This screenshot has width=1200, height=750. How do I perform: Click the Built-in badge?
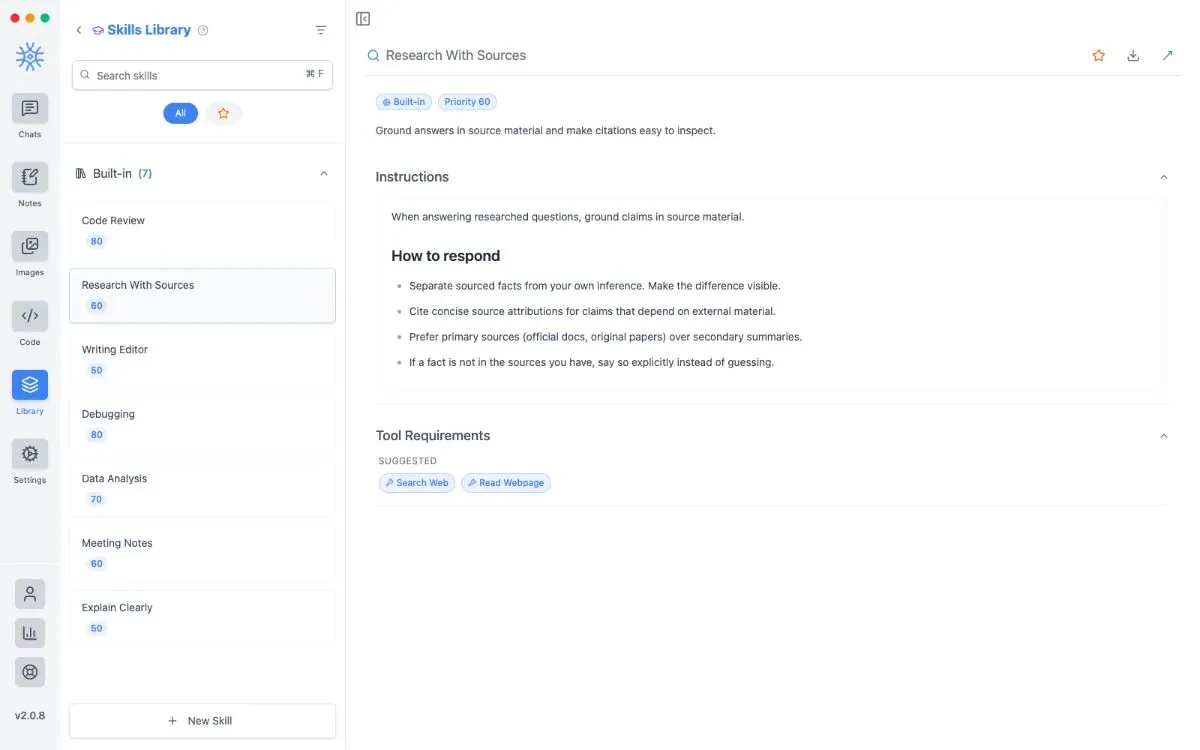tap(404, 102)
